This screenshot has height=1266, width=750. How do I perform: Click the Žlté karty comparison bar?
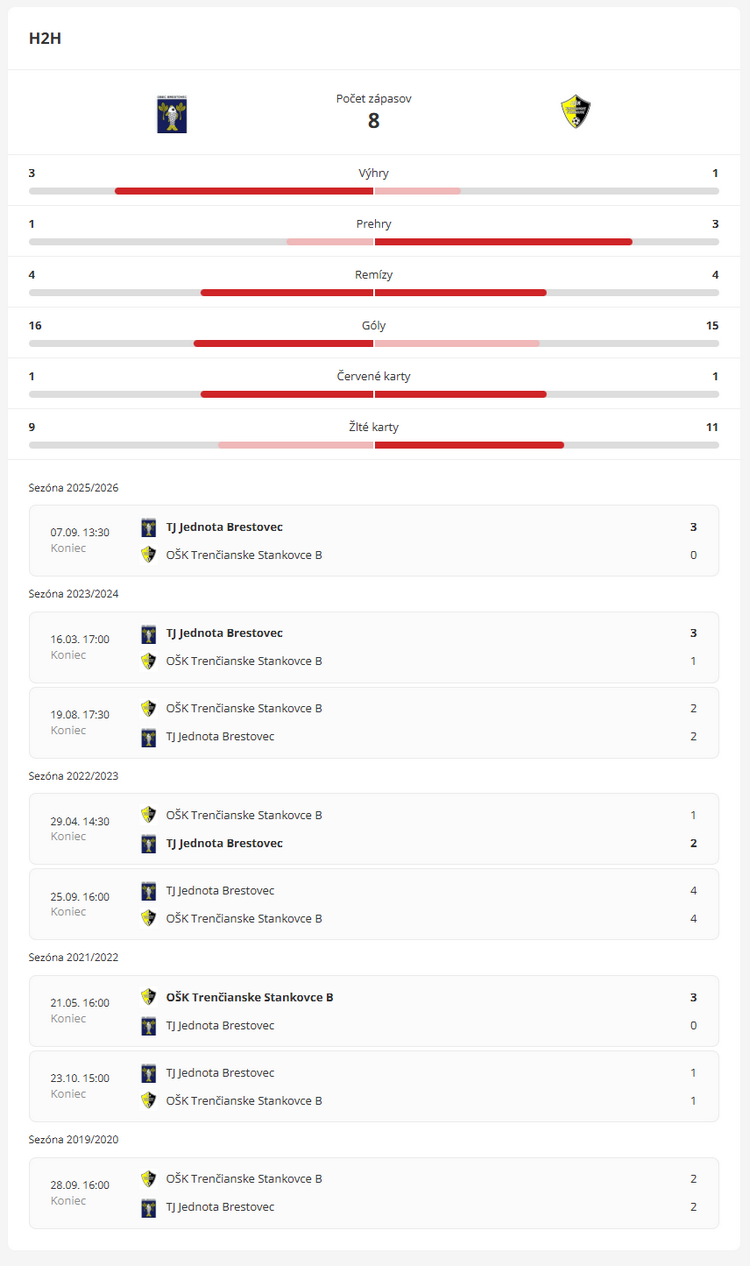click(x=374, y=444)
